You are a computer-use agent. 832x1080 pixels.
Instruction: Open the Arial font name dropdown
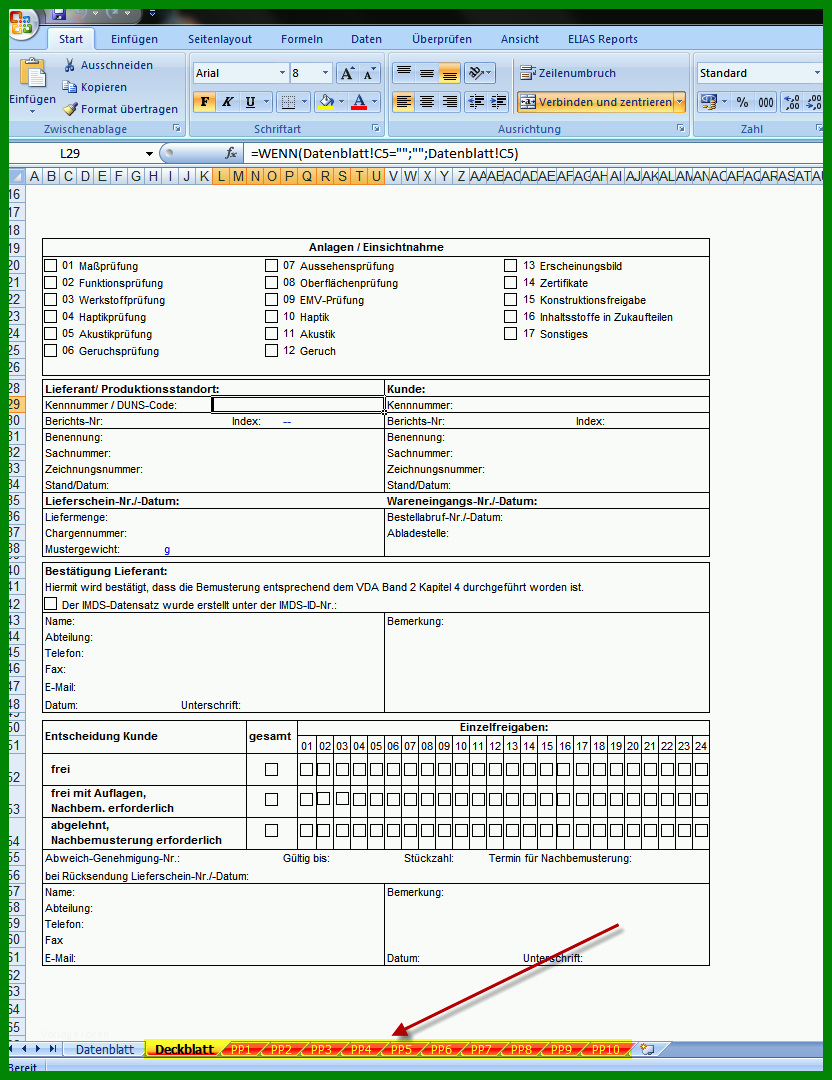point(282,73)
